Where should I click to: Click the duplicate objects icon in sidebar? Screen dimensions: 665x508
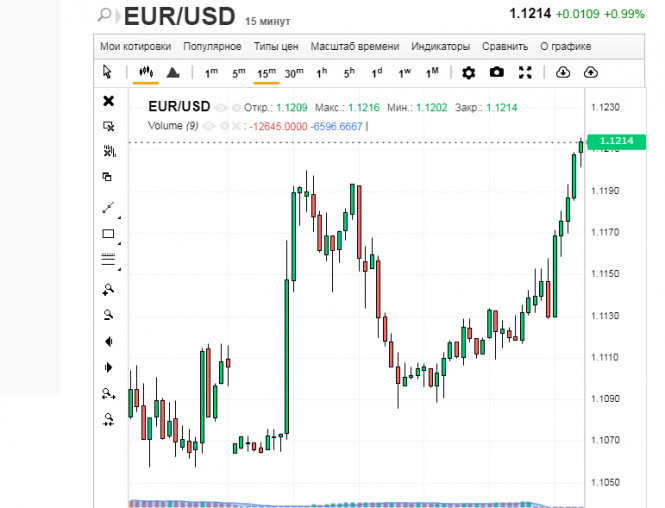click(107, 176)
